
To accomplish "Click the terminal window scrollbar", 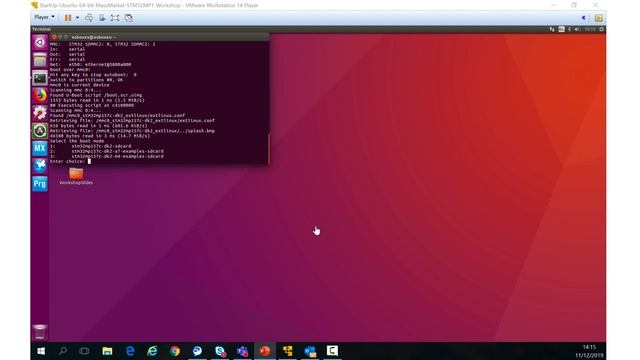I will click(269, 149).
